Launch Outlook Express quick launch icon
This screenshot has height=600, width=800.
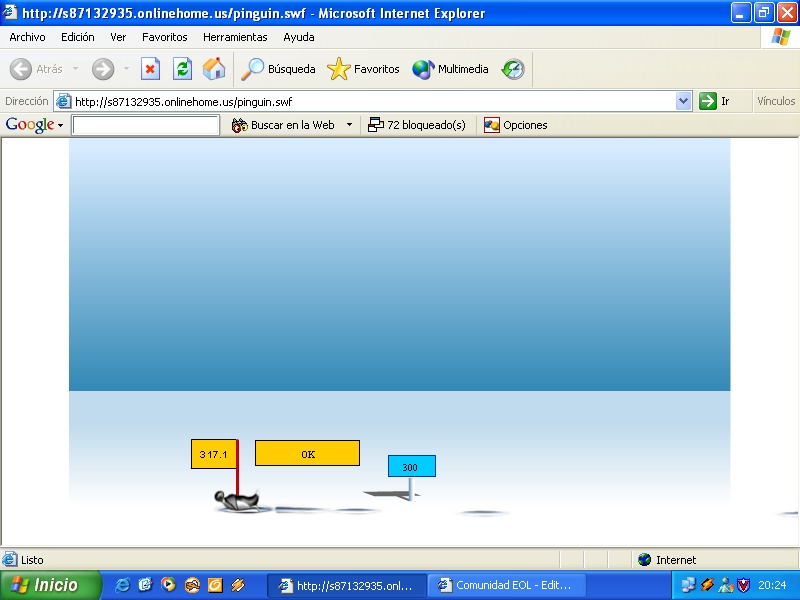pos(145,585)
